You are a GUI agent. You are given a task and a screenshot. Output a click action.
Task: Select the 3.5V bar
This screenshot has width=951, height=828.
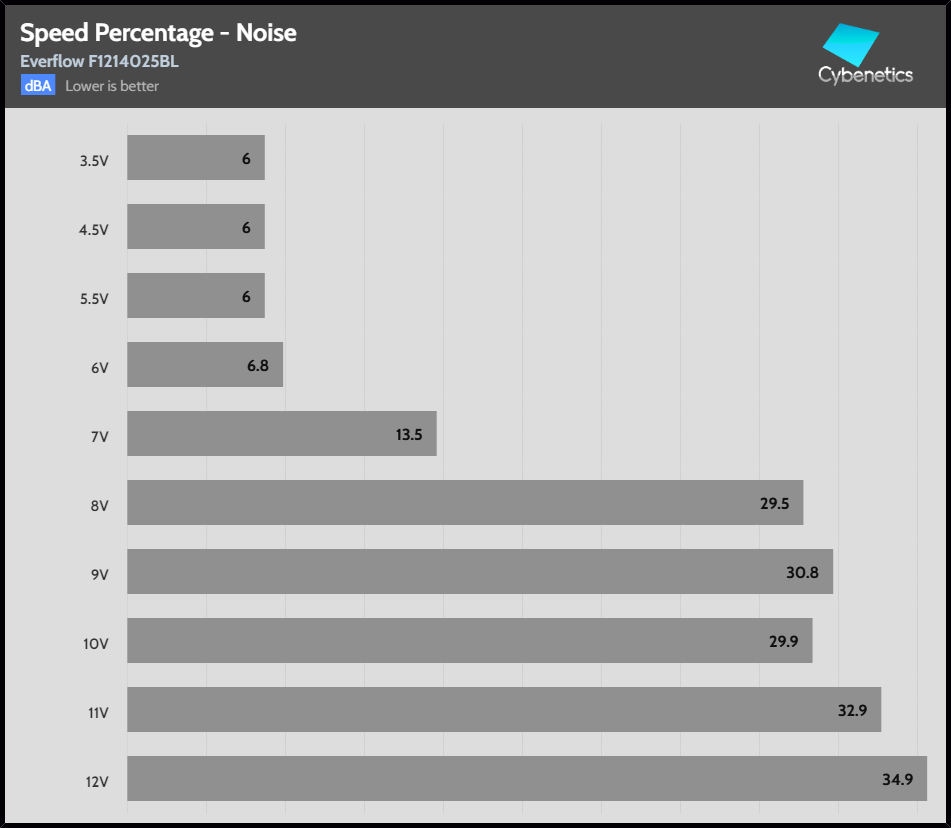click(195, 158)
